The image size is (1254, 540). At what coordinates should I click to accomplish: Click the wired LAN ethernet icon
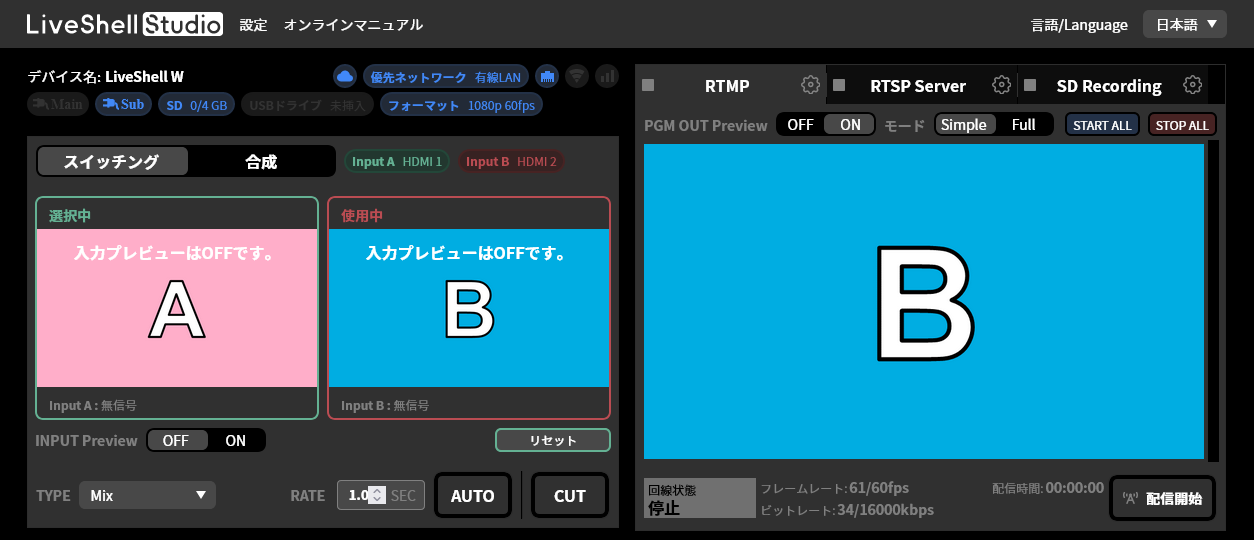pyautogui.click(x=546, y=76)
